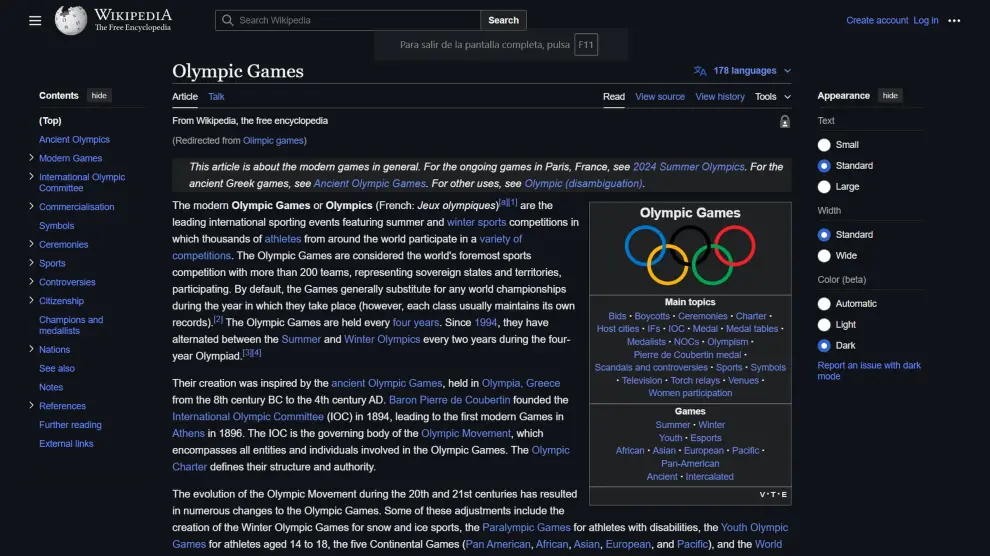Select the Wide width option
990x556 pixels.
click(x=824, y=255)
